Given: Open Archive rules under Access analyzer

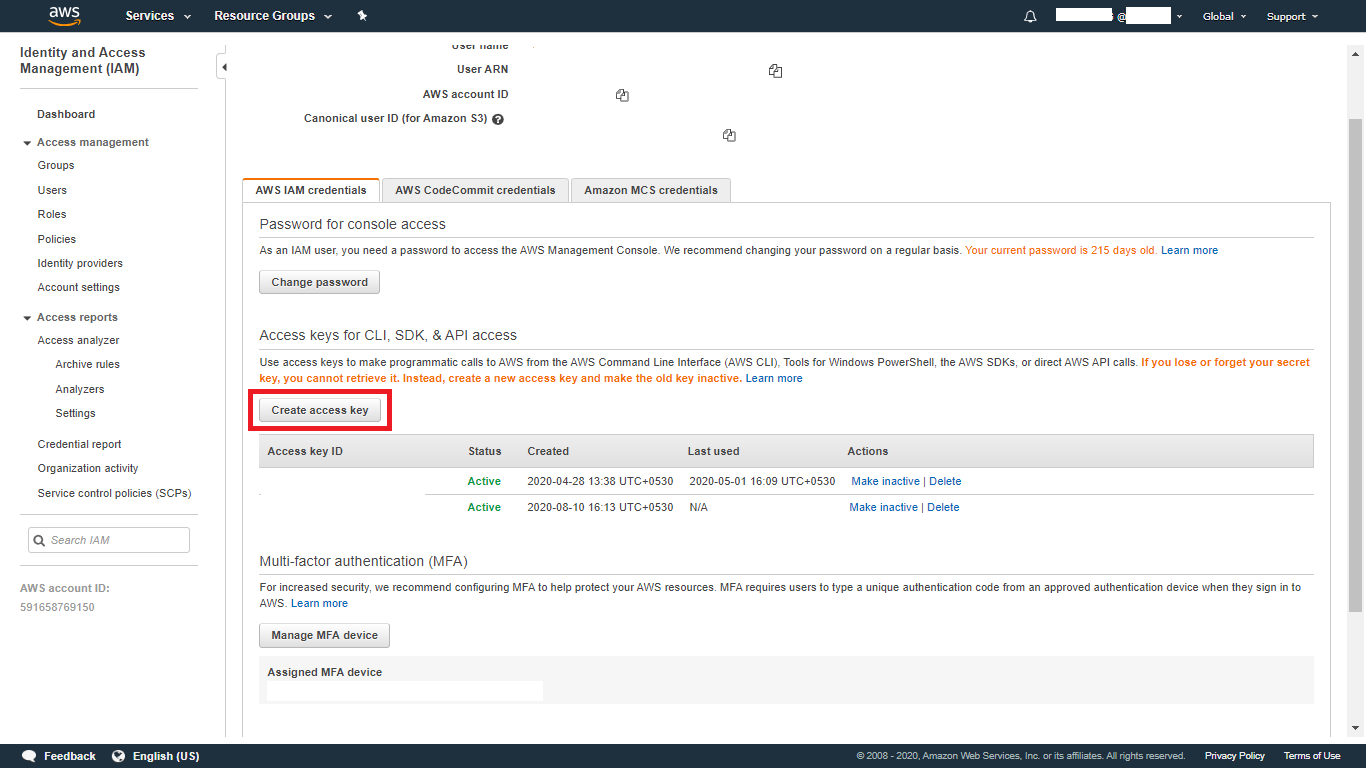Looking at the screenshot, I should click(x=88, y=364).
